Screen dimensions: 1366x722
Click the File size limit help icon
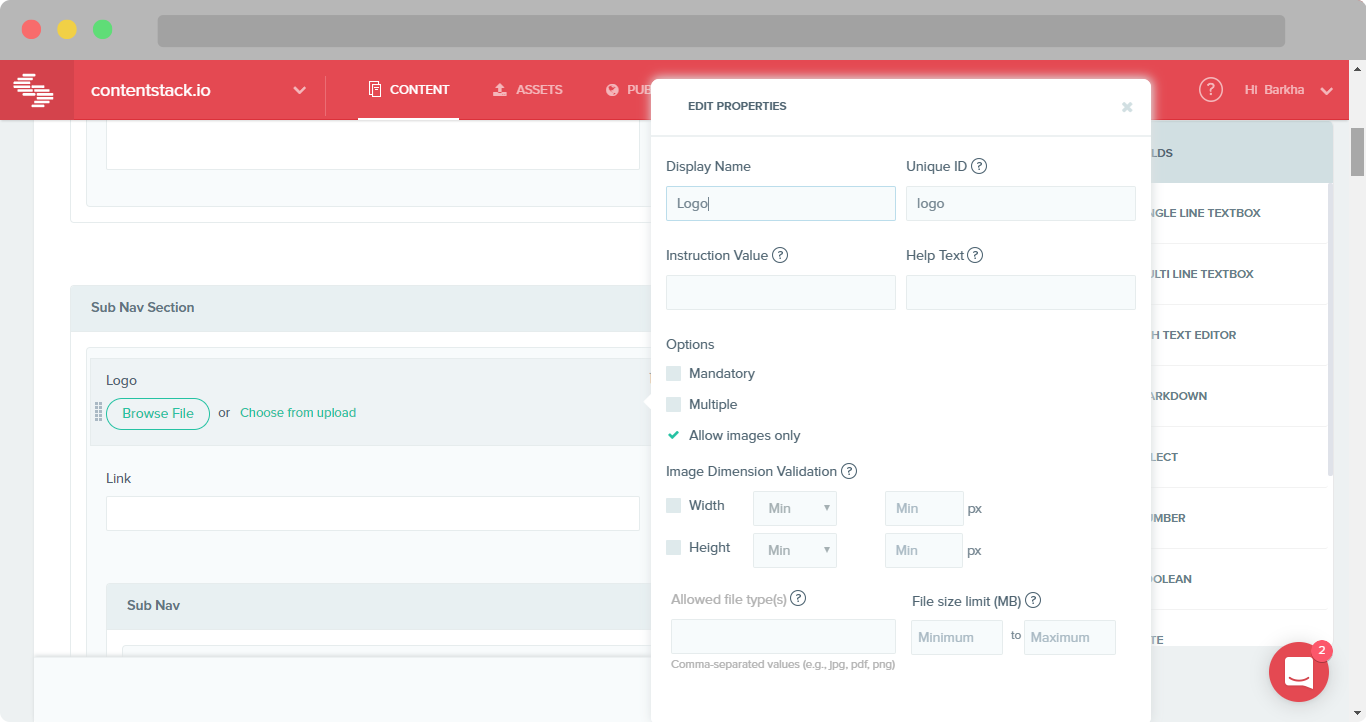pos(1034,600)
